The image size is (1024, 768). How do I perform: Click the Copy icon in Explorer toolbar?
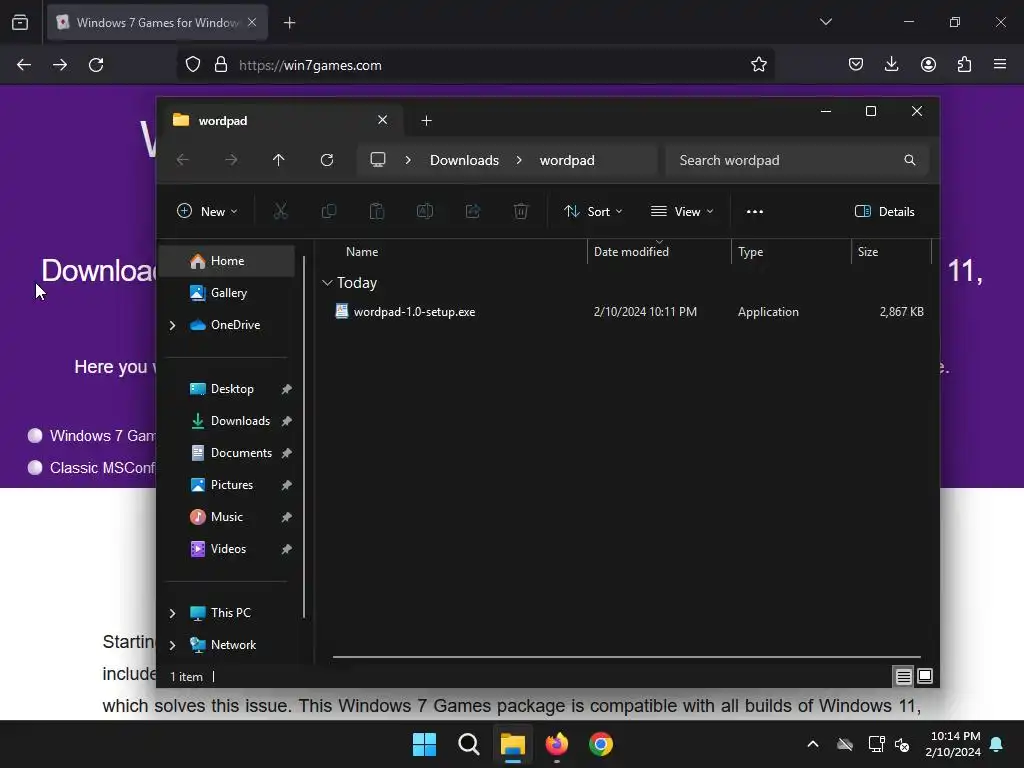click(x=328, y=211)
